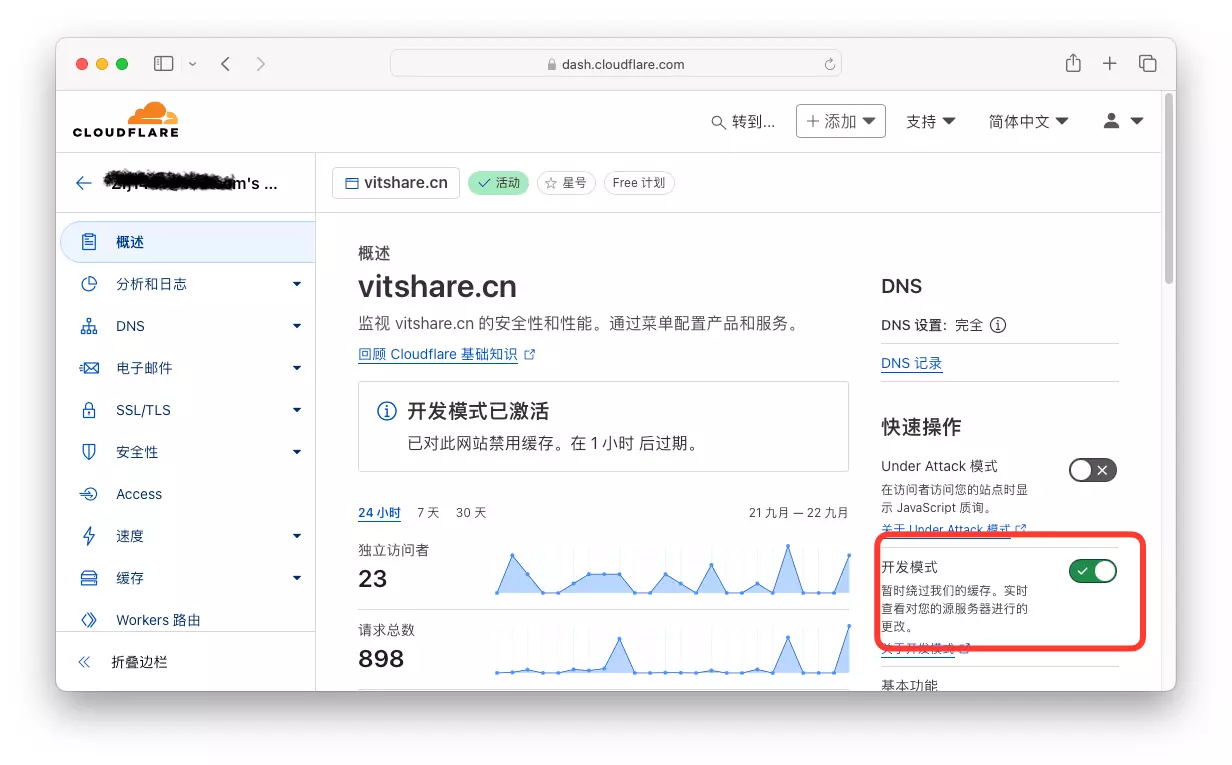Click the 分析和日志 chart icon
The width and height of the screenshot is (1232, 765).
[x=89, y=284]
